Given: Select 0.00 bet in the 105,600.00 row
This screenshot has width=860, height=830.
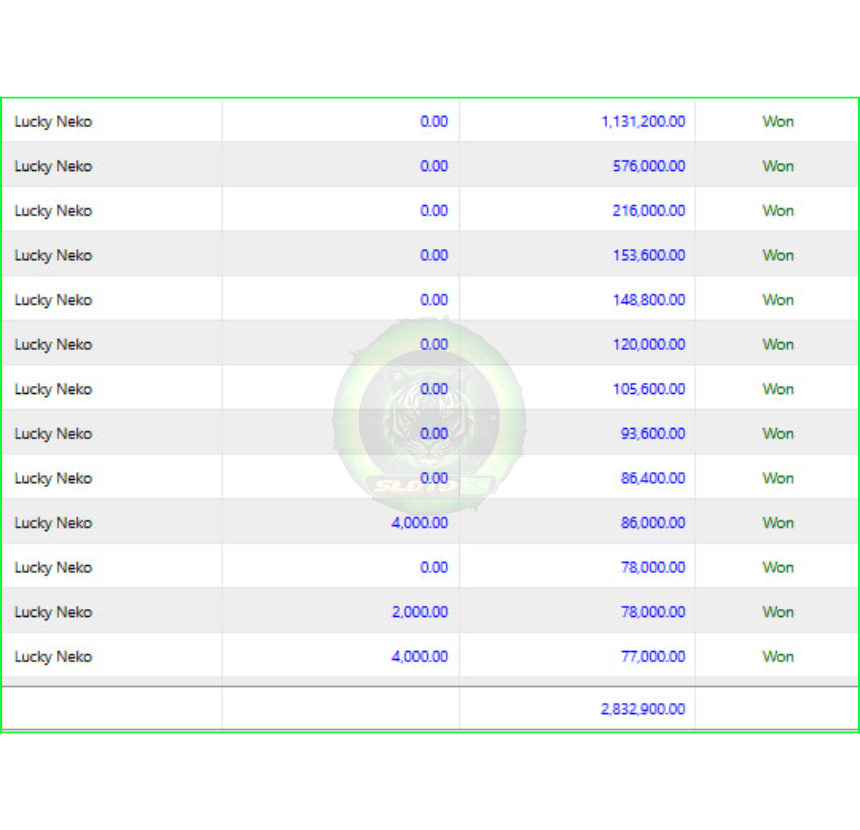Looking at the screenshot, I should [434, 389].
